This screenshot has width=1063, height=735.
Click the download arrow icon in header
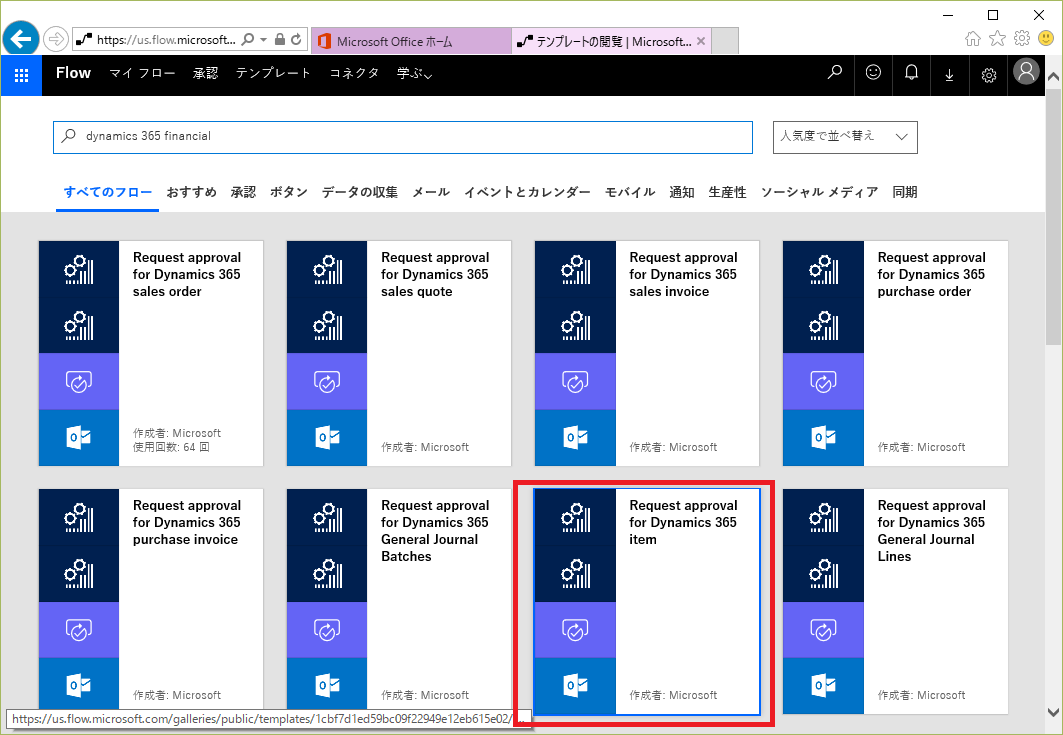949,75
